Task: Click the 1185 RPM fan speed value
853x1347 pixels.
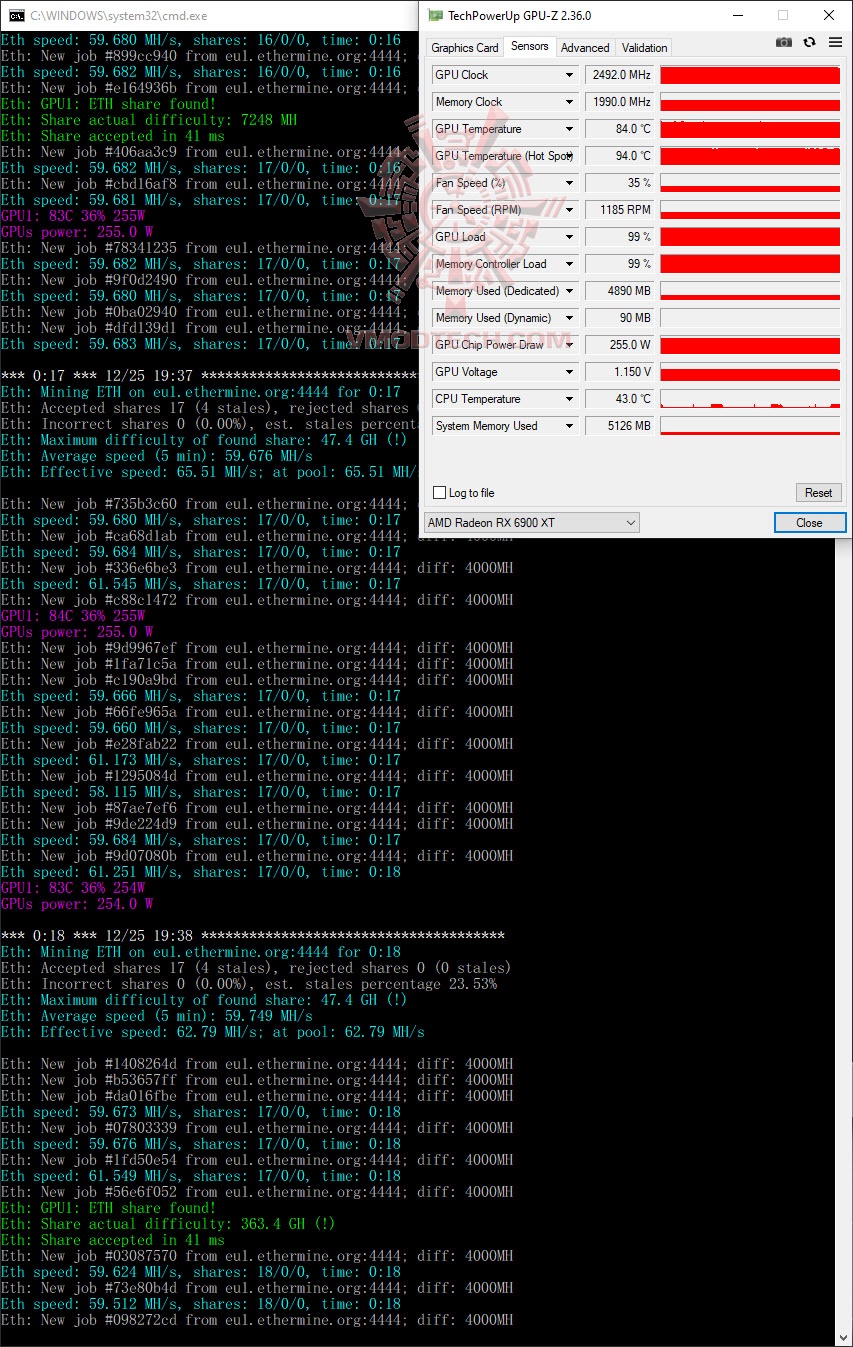Action: point(620,210)
